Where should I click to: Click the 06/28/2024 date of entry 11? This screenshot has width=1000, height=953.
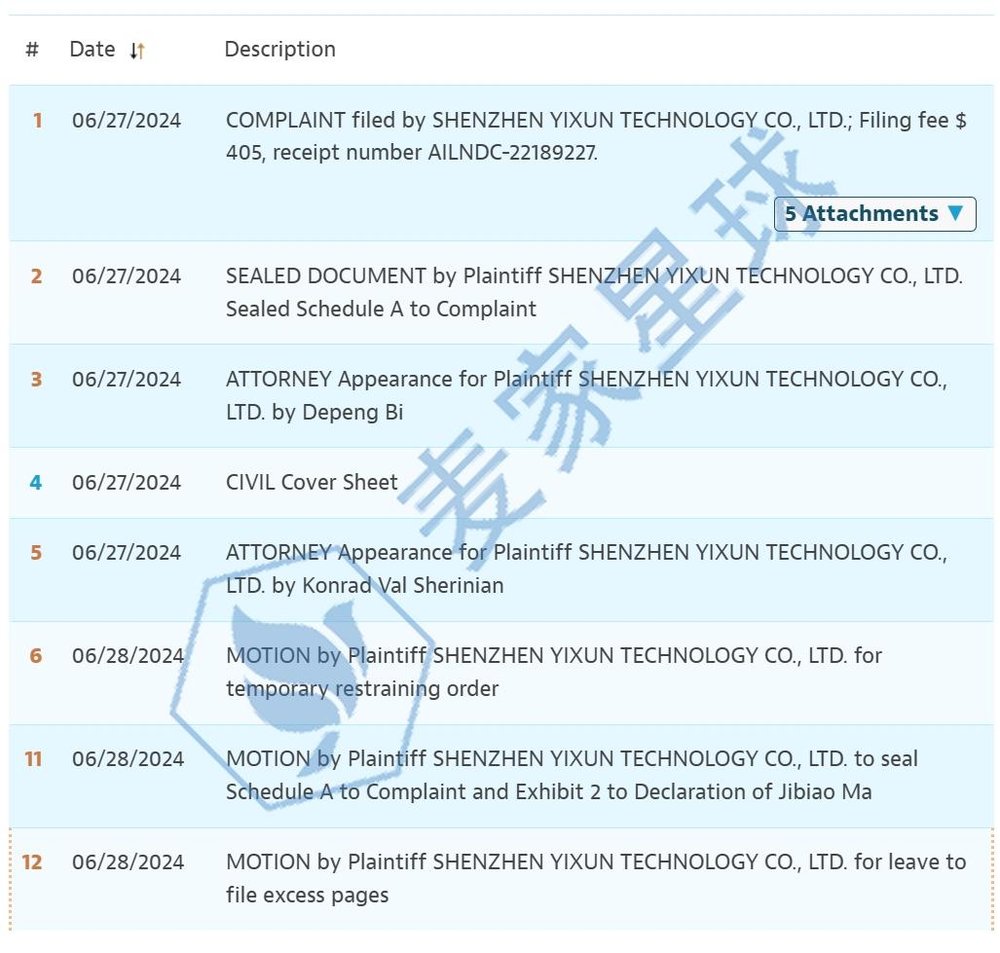pyautogui.click(x=128, y=759)
